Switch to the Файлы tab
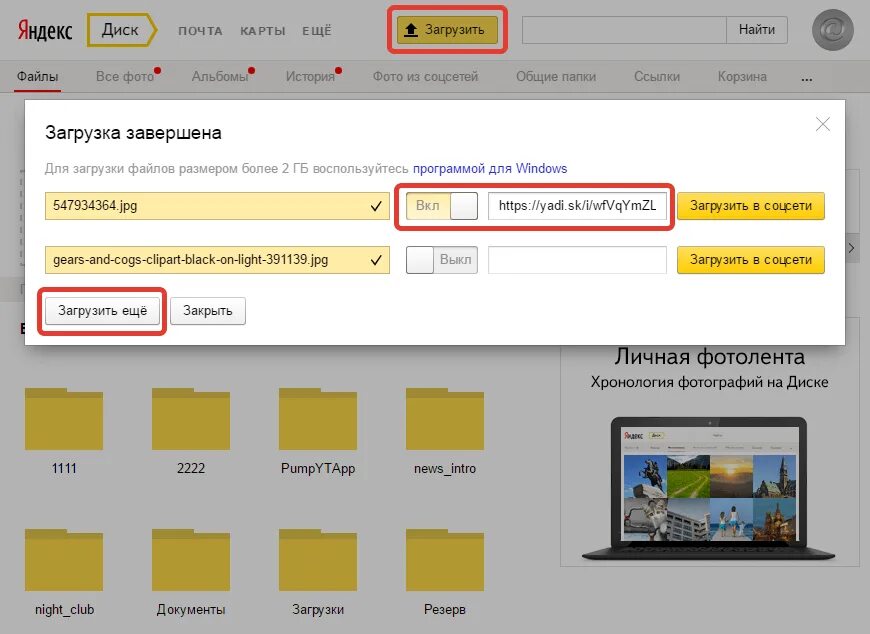870x634 pixels. point(37,77)
